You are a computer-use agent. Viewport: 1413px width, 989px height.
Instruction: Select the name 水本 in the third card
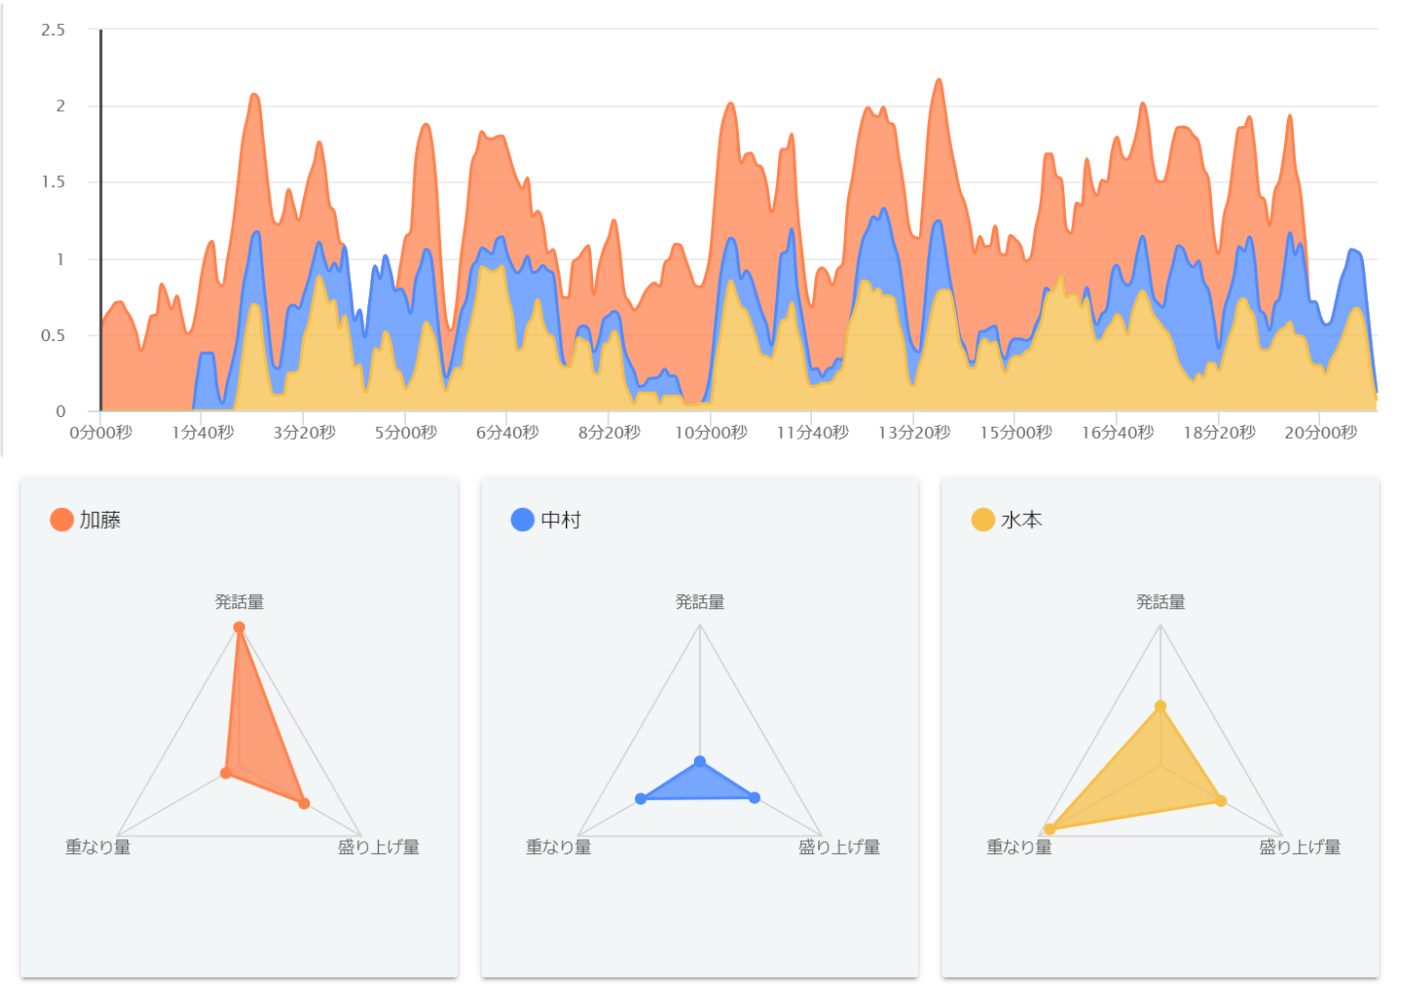tap(1022, 520)
